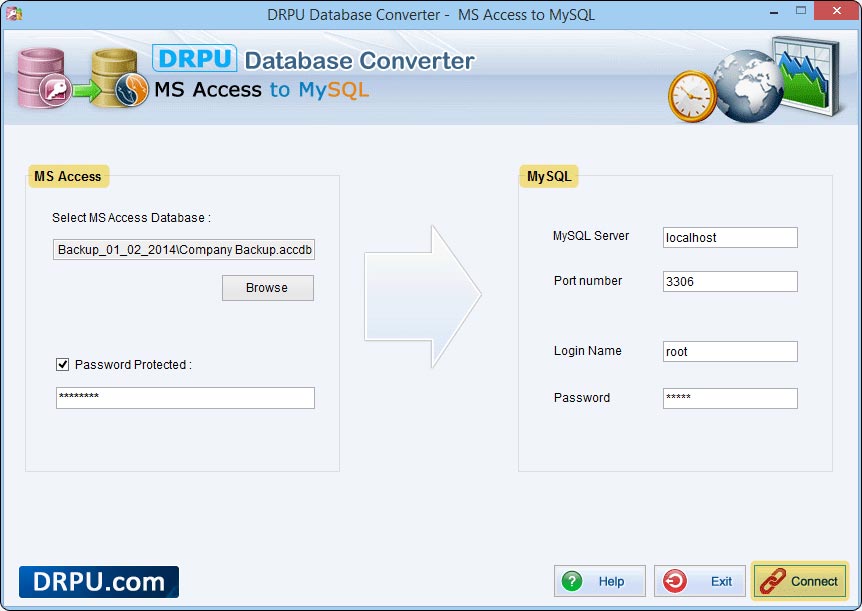Focus the MySQL Password field
The width and height of the screenshot is (862, 611).
coord(730,398)
